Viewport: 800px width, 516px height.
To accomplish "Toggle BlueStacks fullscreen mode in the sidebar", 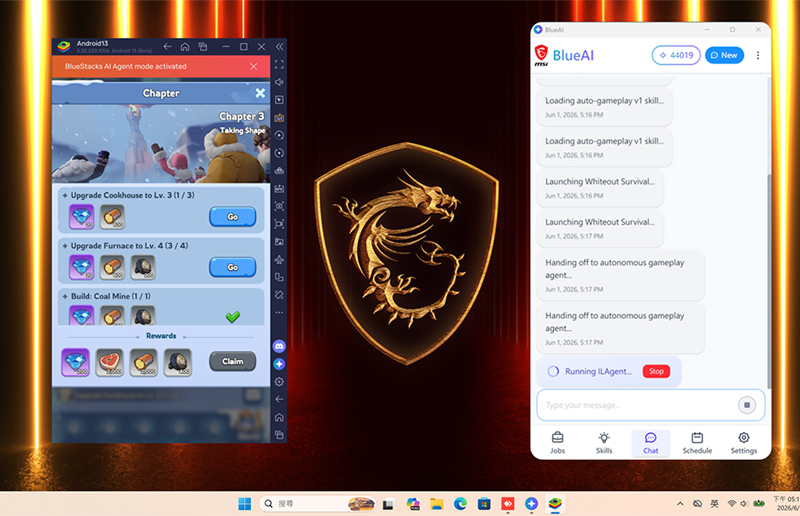I will tap(279, 64).
